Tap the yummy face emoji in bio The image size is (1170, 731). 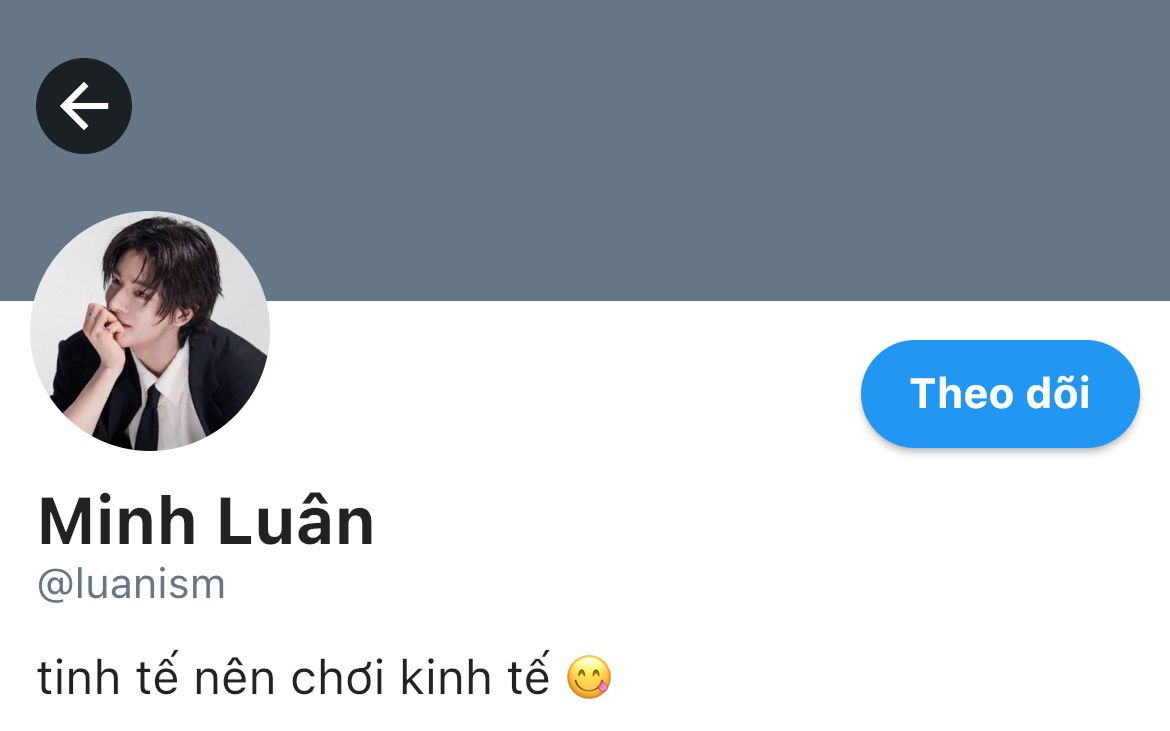click(x=589, y=677)
